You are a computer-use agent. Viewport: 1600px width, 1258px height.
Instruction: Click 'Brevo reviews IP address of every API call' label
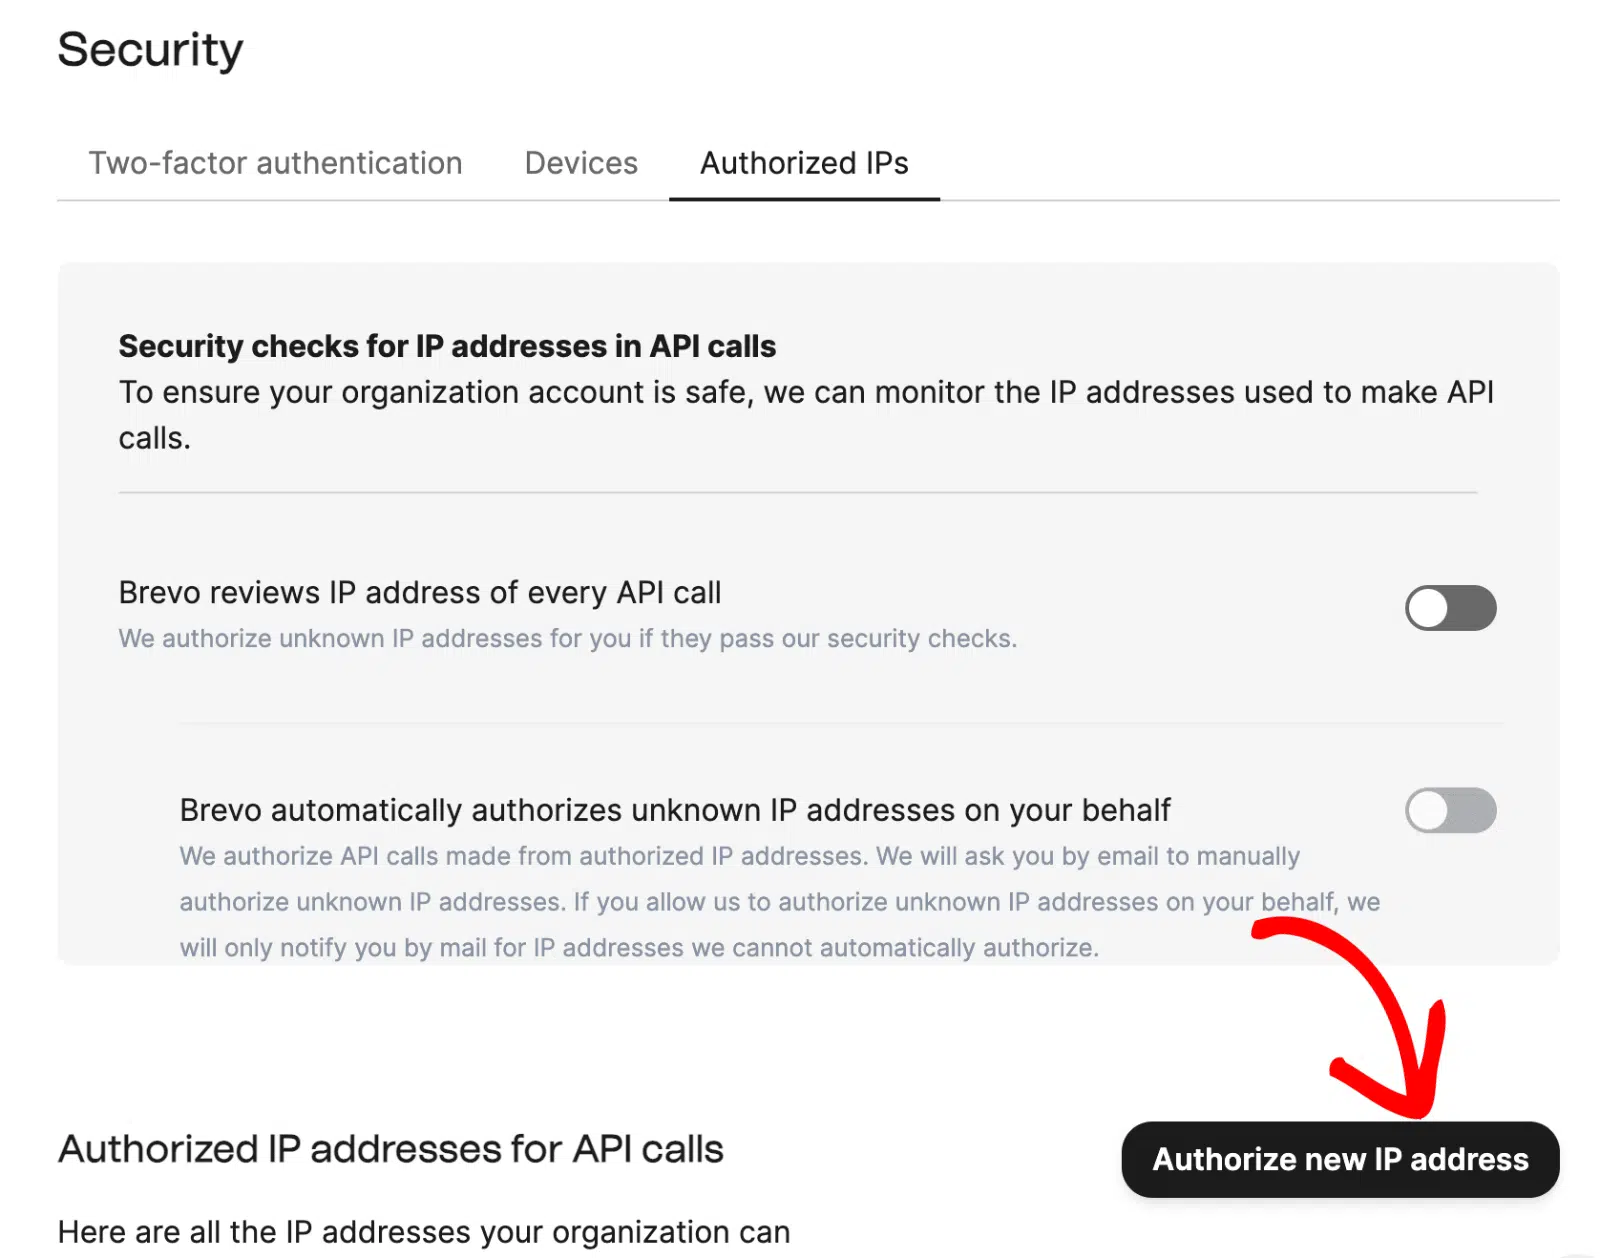pos(420,593)
